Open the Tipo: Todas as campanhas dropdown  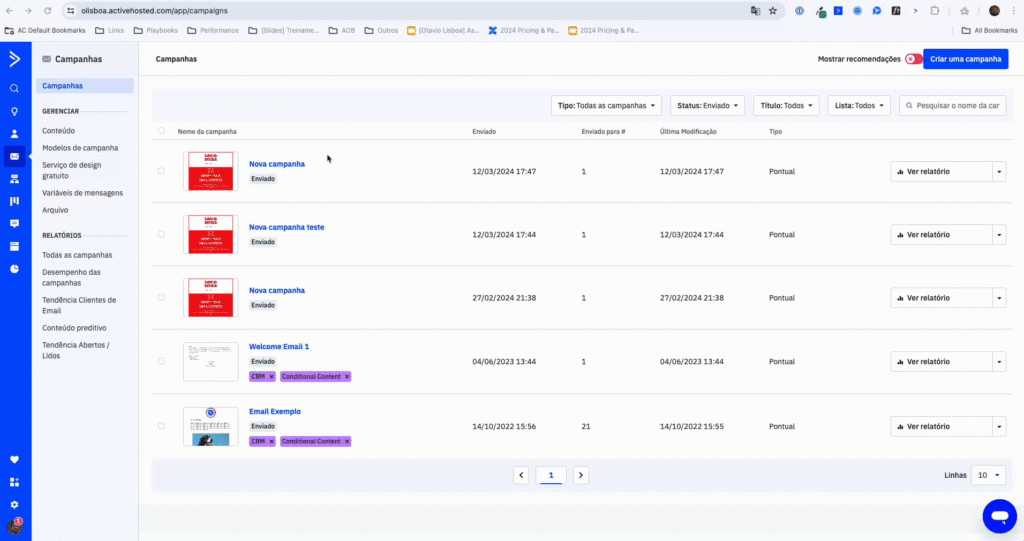coord(606,105)
